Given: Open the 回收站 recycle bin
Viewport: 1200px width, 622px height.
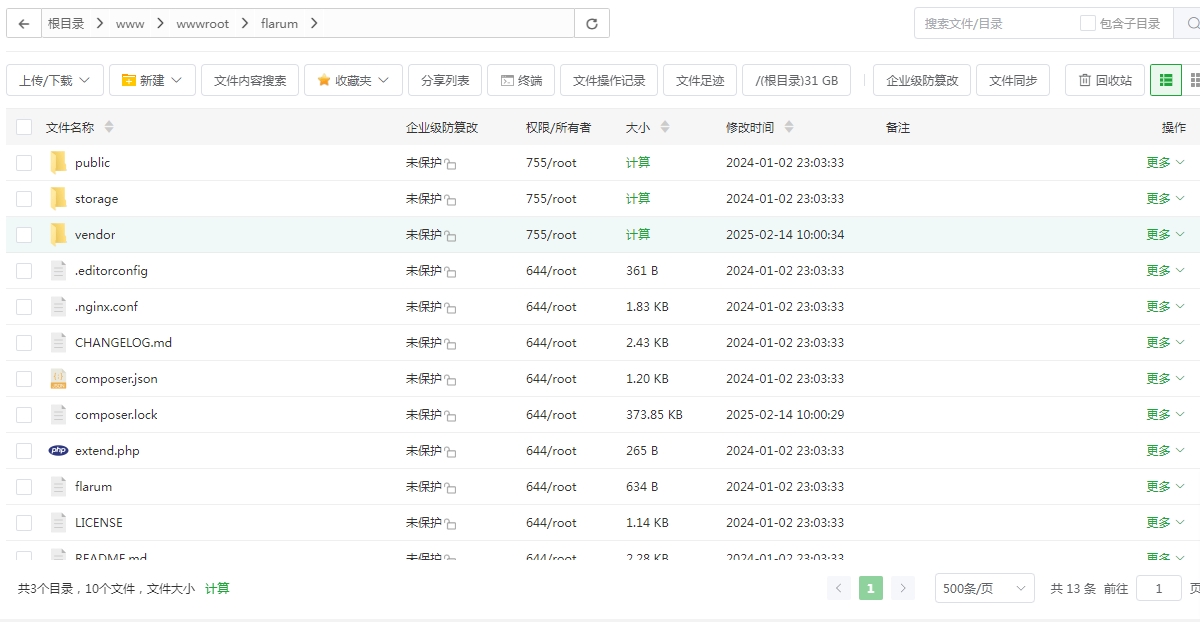Looking at the screenshot, I should click(x=1102, y=79).
